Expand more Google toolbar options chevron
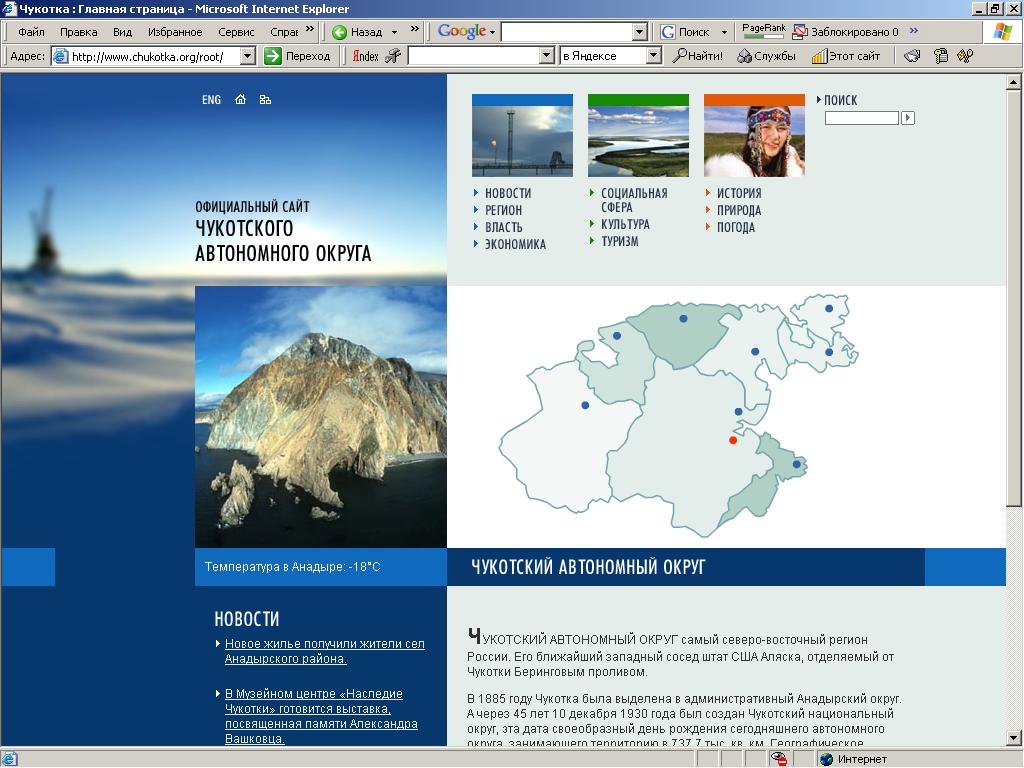1024x768 pixels. point(914,30)
